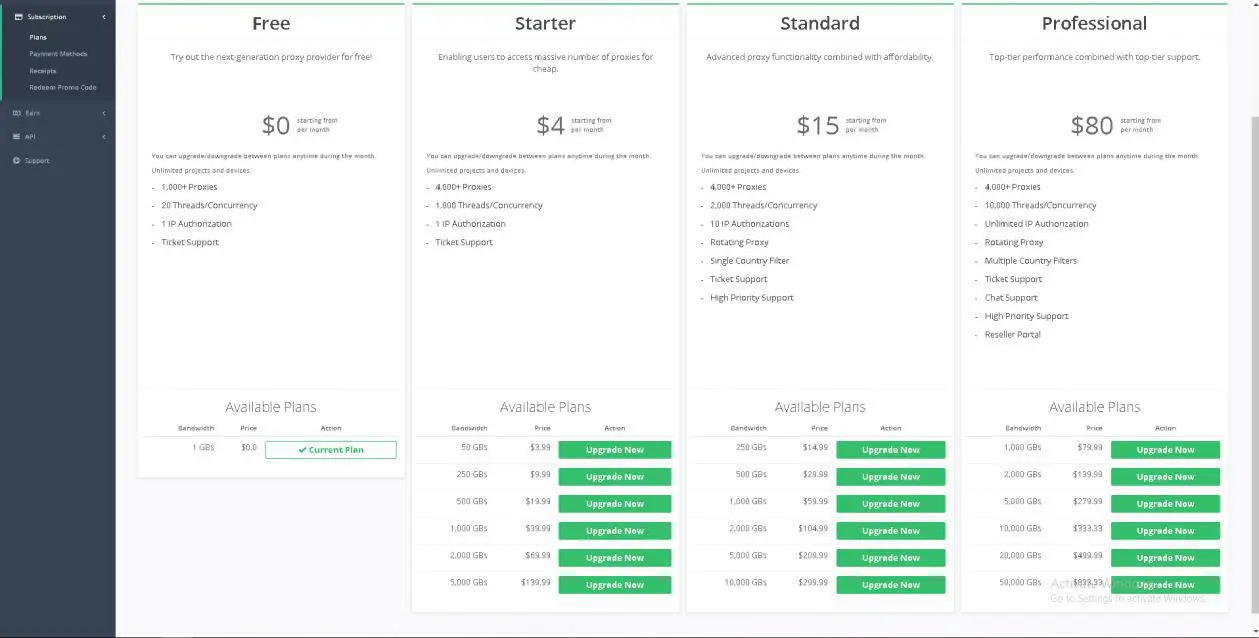Open the Plans page from sidebar

(38, 37)
